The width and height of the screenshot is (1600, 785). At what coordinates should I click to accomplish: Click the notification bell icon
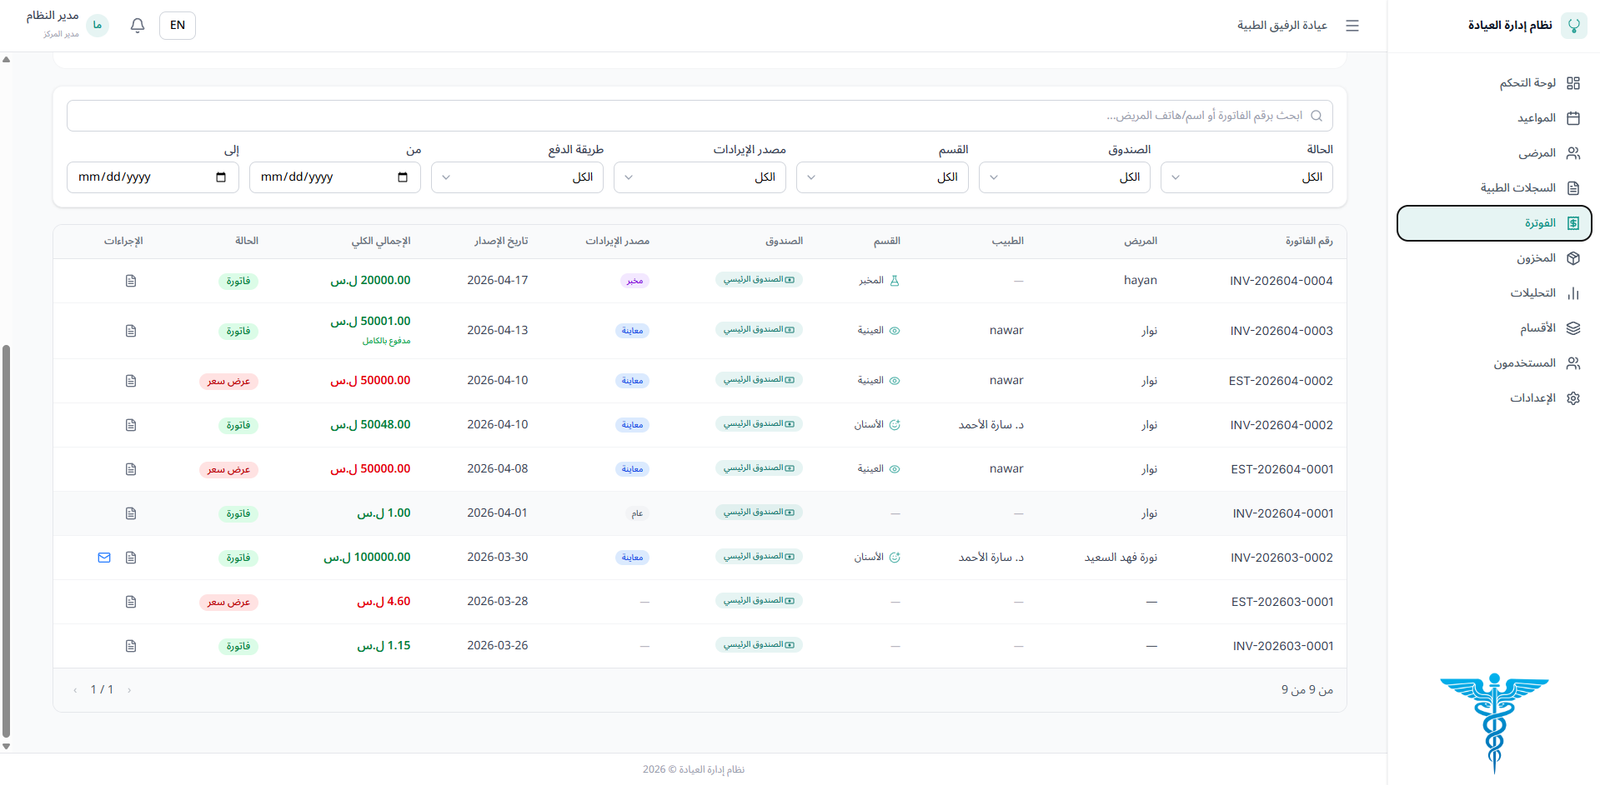point(138,25)
